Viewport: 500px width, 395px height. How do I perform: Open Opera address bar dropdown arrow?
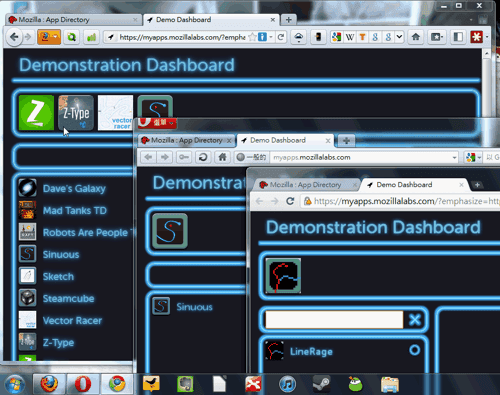point(454,157)
